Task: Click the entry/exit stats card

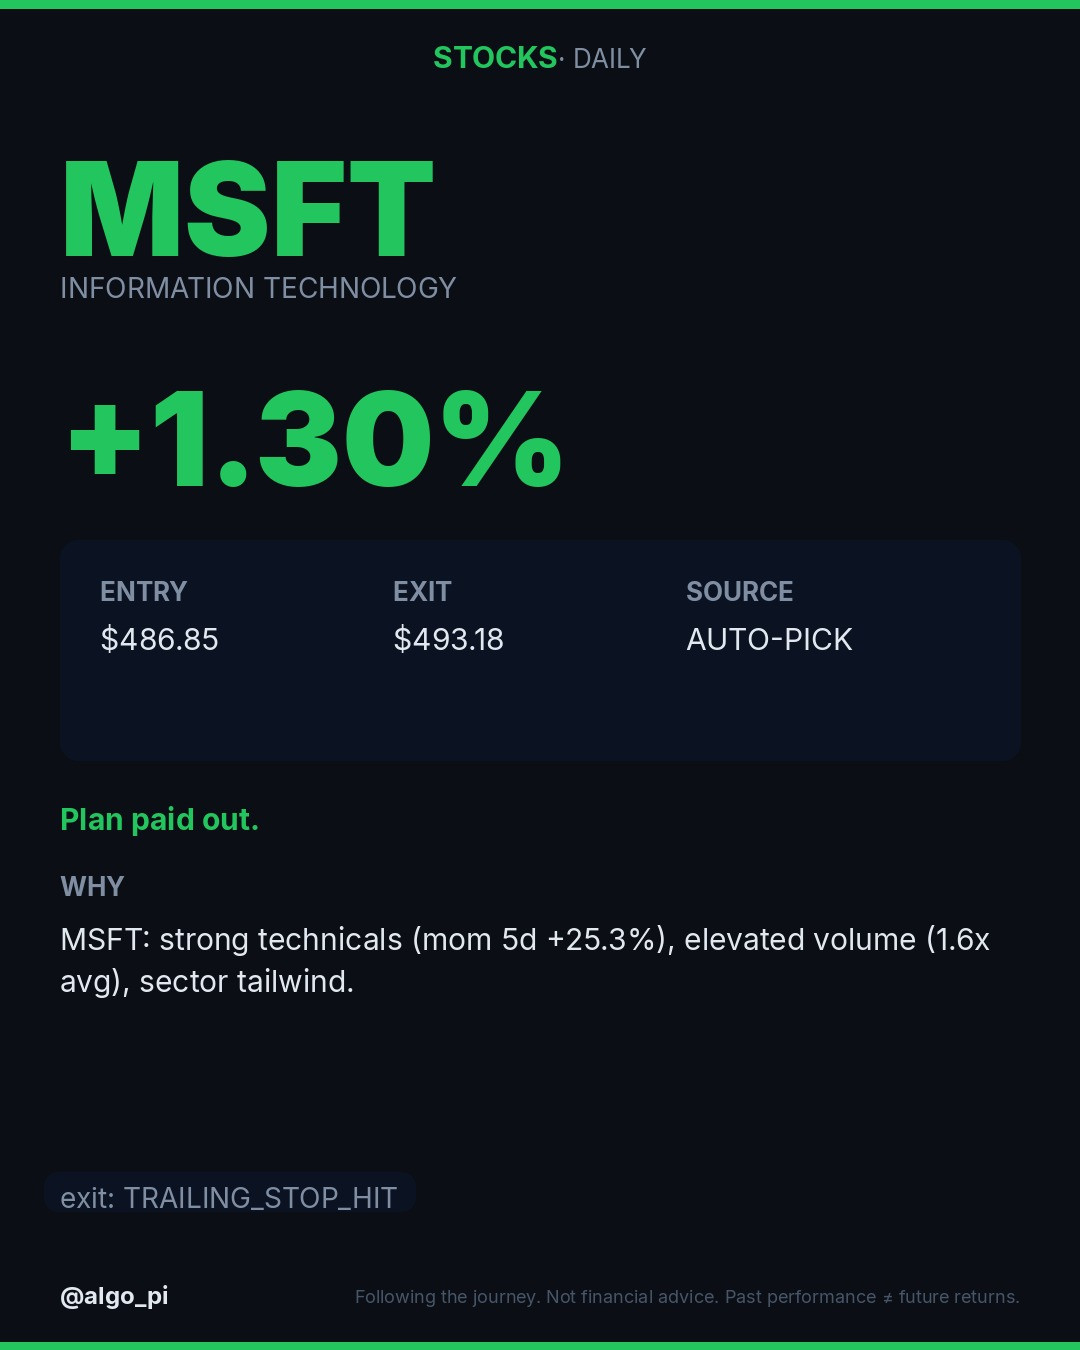Action: click(540, 650)
